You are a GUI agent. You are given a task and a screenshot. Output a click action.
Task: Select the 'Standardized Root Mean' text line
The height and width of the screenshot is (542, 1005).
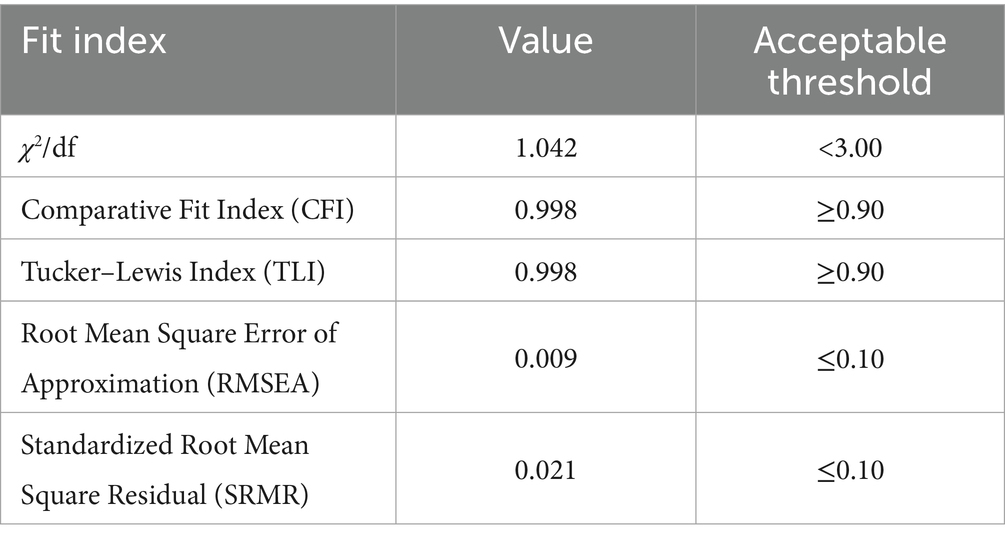click(x=165, y=444)
